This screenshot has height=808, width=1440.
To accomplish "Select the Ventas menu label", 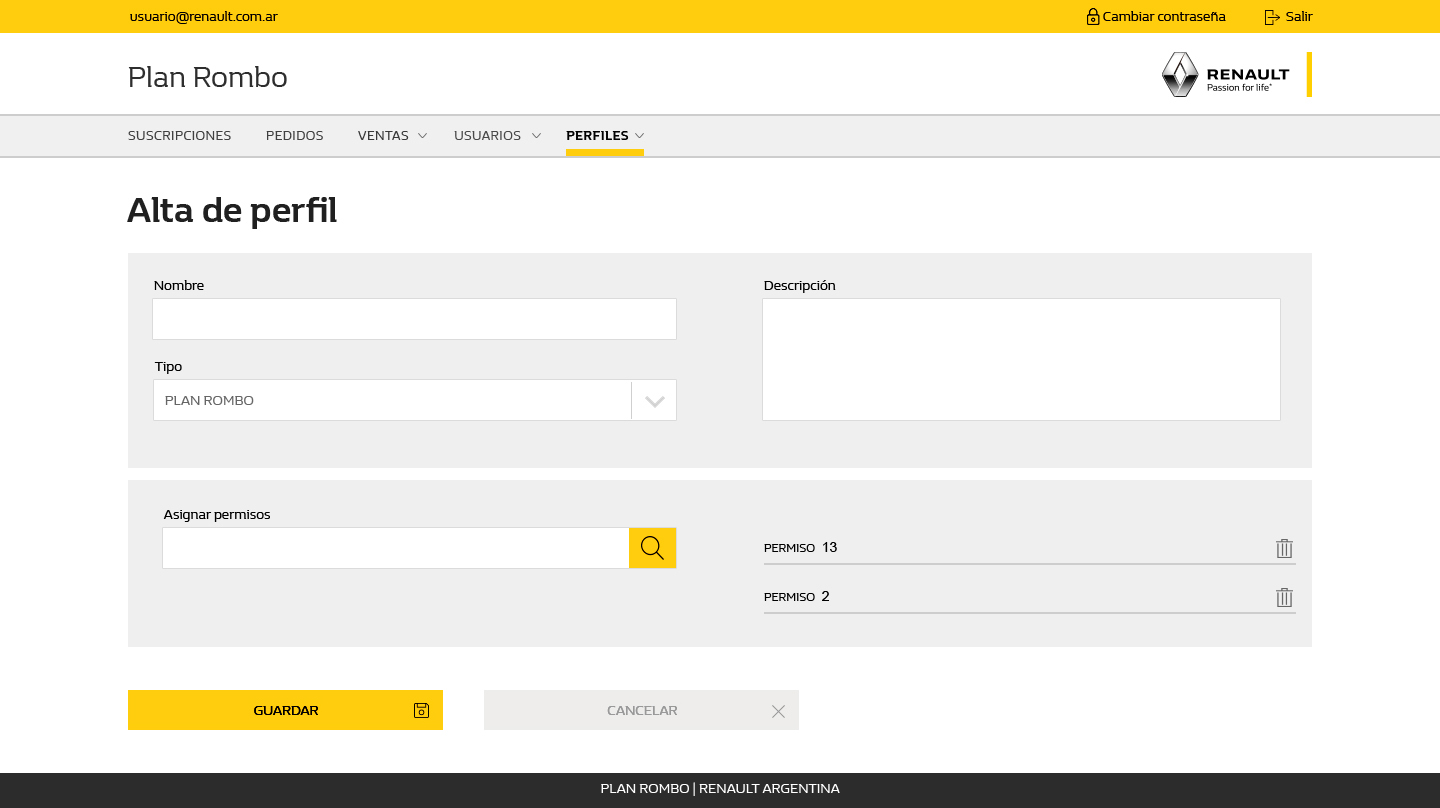I will (x=383, y=135).
